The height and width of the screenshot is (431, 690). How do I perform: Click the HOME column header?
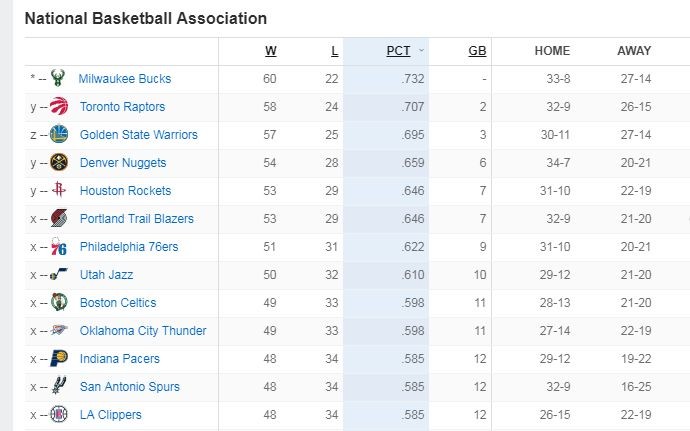click(552, 51)
